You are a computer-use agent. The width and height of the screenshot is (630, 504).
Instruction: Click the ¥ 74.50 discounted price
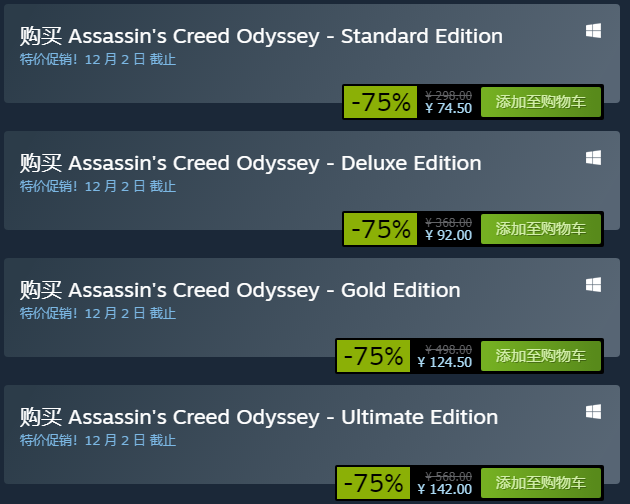point(448,108)
